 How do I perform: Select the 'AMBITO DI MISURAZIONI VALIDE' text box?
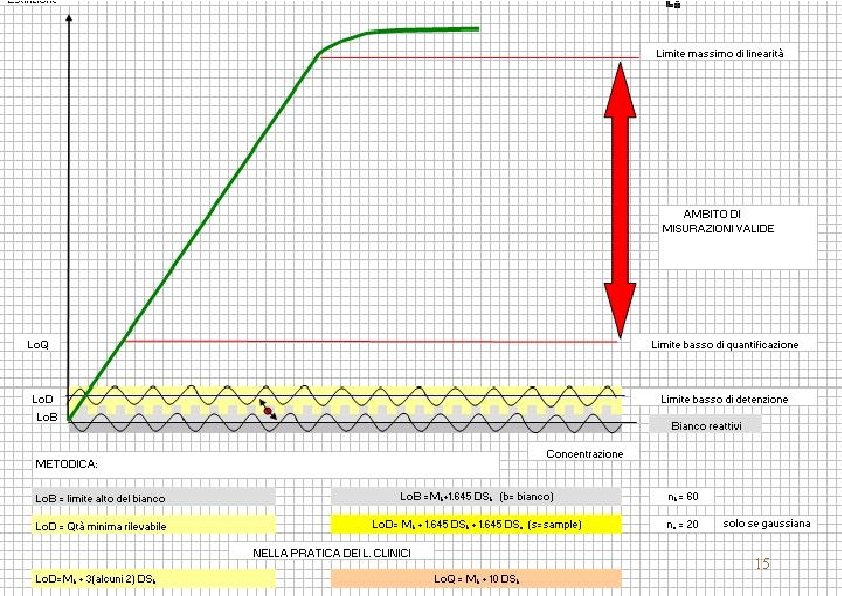[738, 237]
